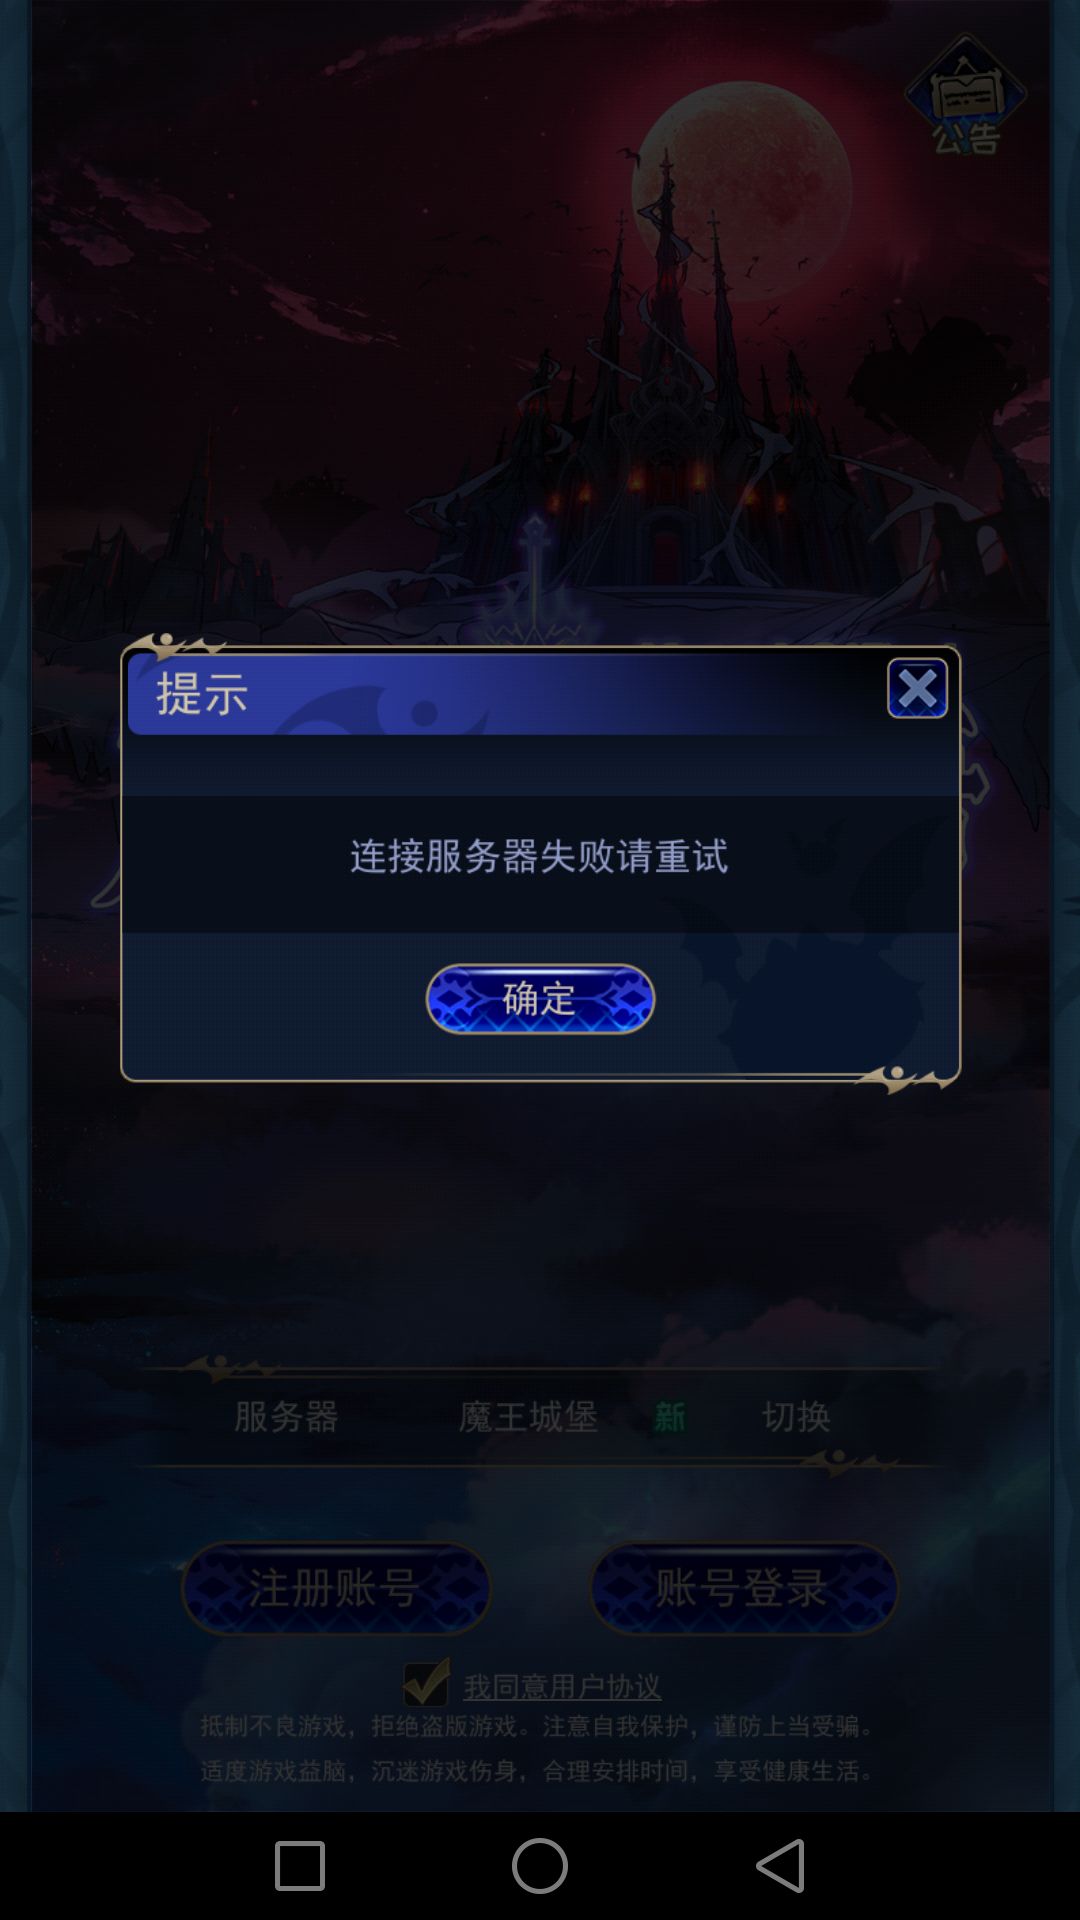Select the 账号登录 login button
Viewport: 1080px width, 1920px height.
pyautogui.click(x=744, y=1588)
